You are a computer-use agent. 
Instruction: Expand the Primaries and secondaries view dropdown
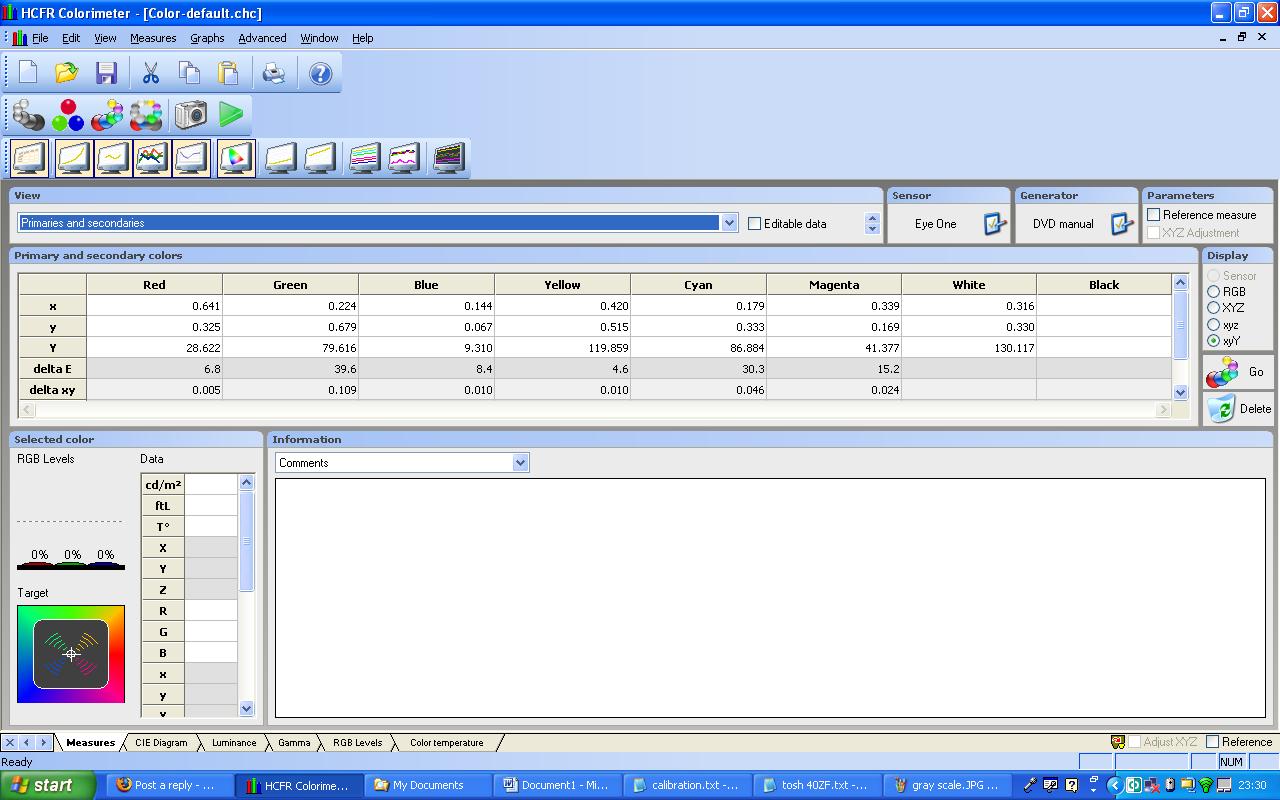click(729, 223)
